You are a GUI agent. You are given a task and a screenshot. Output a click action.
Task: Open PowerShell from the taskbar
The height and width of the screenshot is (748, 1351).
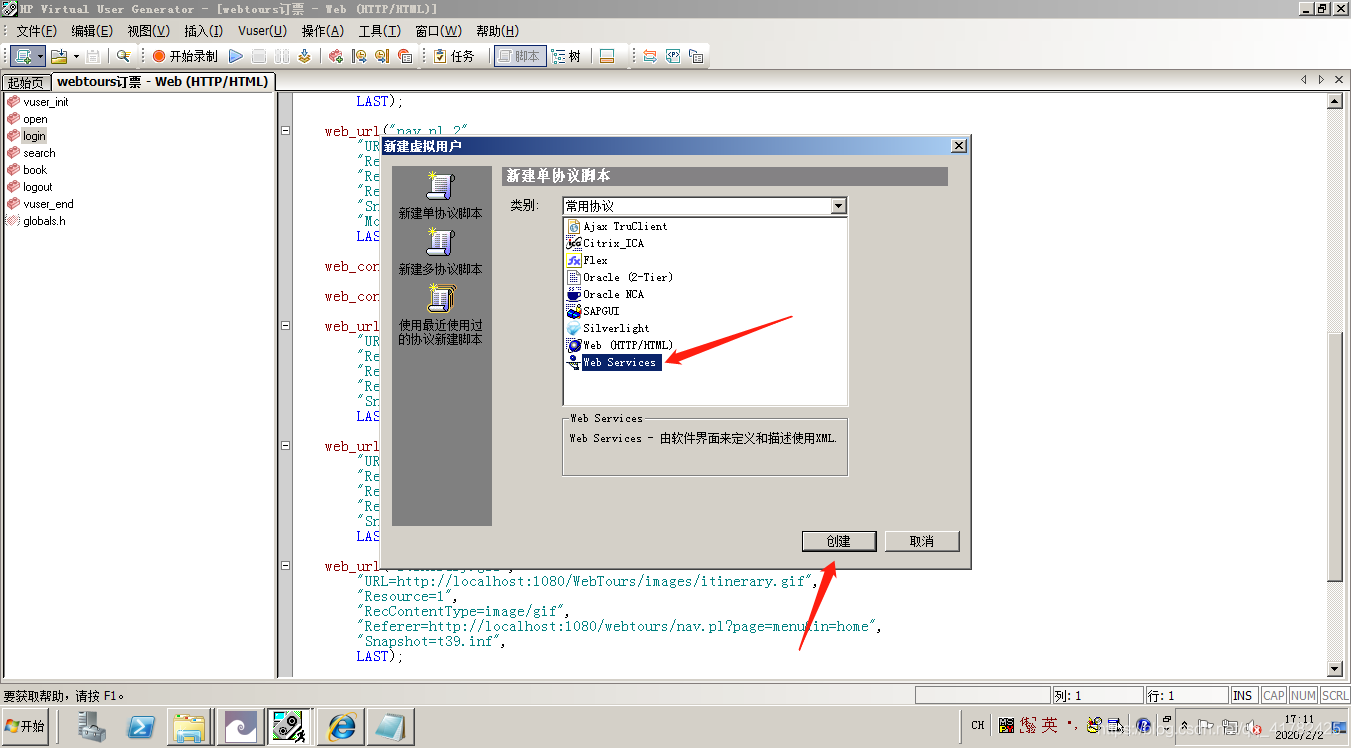point(140,727)
